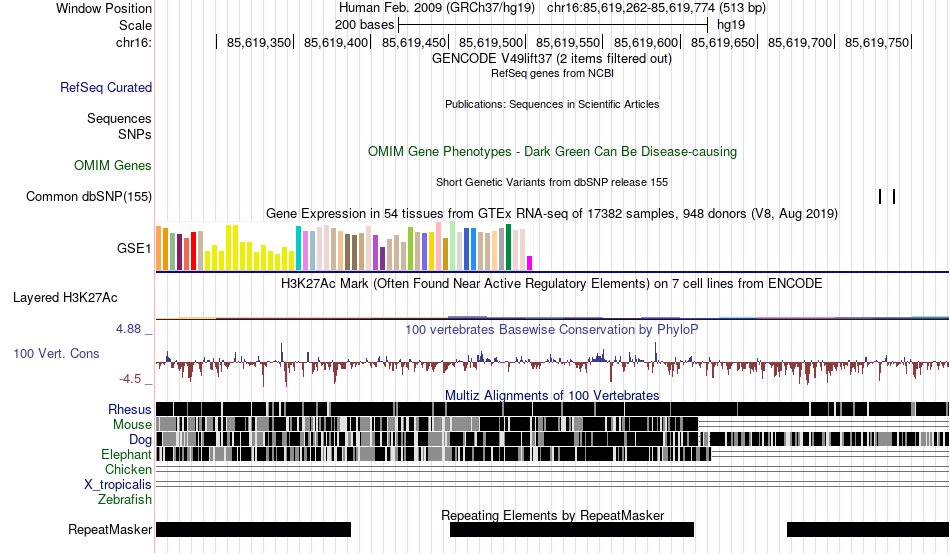The width and height of the screenshot is (950, 553).
Task: Click the chr16:85,619,262-85,619,774 (513 bp) position text
Action: pos(656,8)
